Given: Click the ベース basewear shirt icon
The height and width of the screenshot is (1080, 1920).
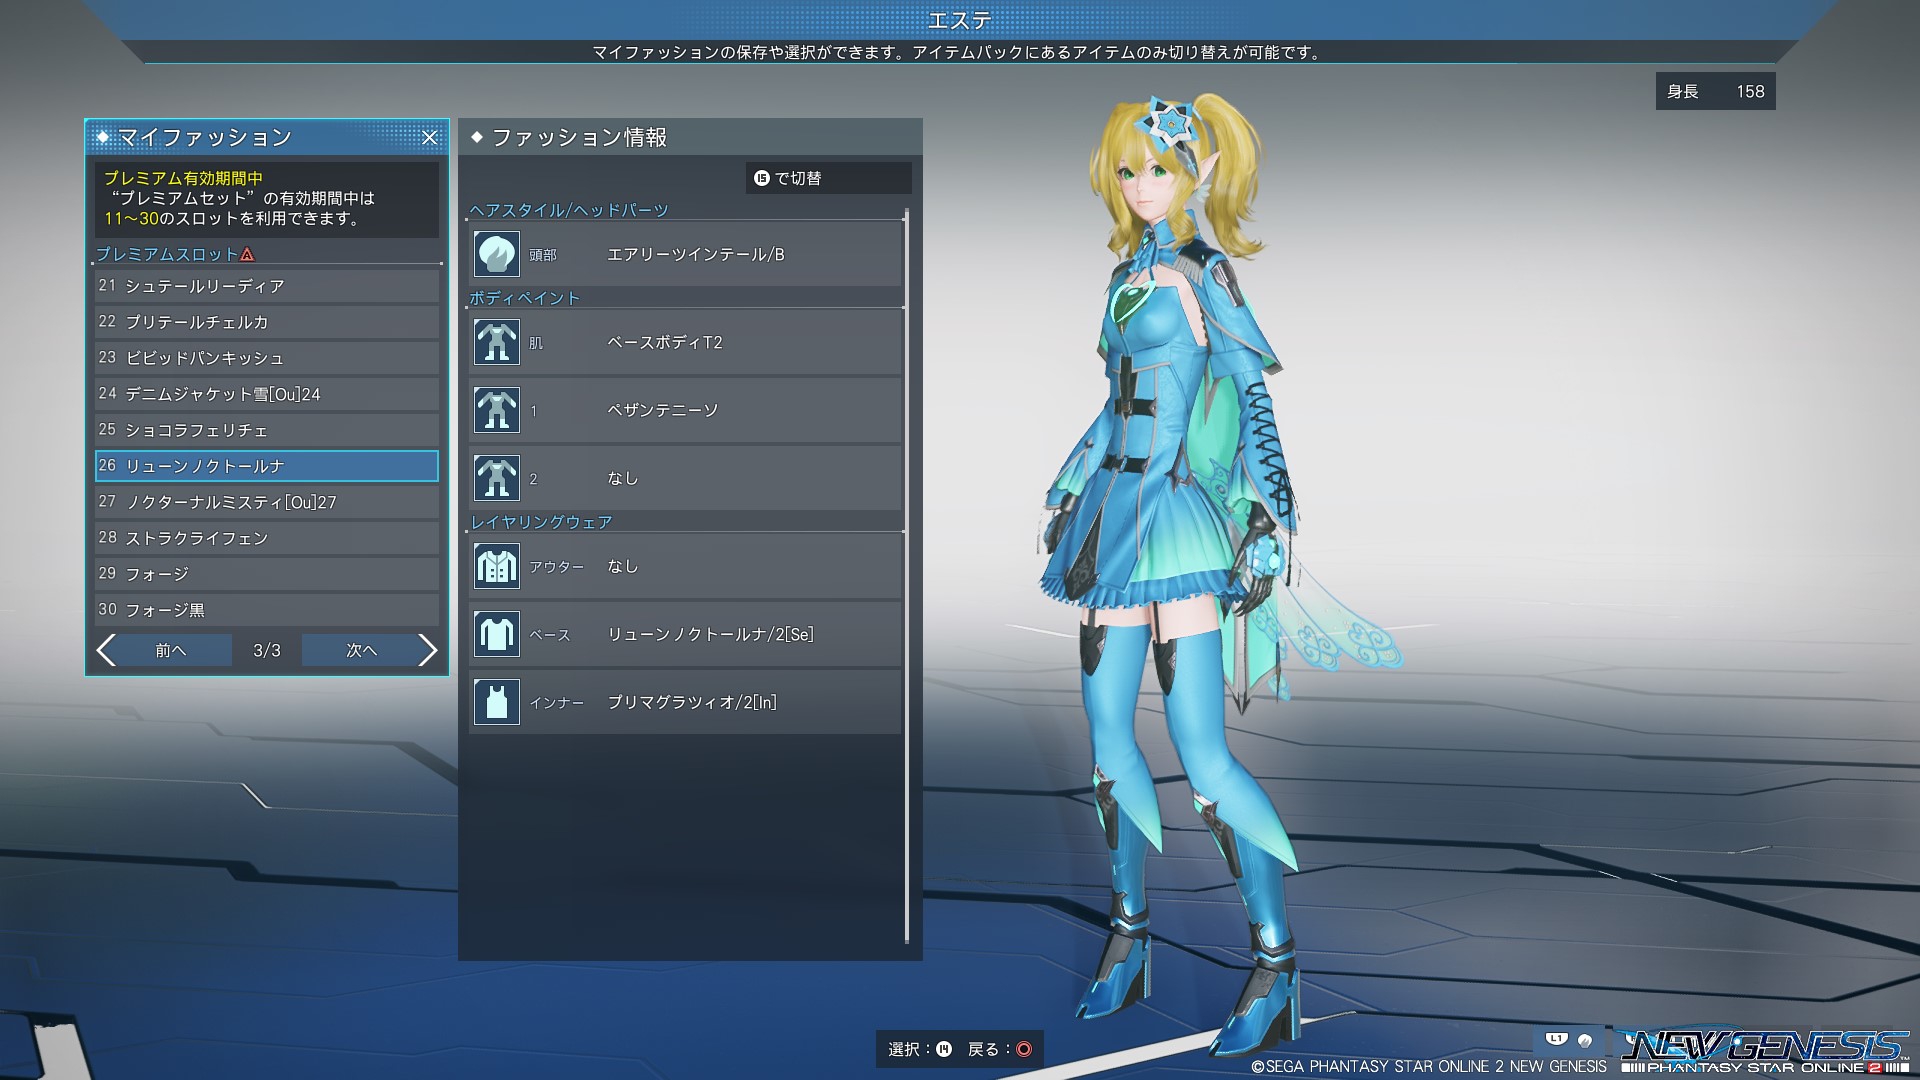Looking at the screenshot, I should 496,634.
